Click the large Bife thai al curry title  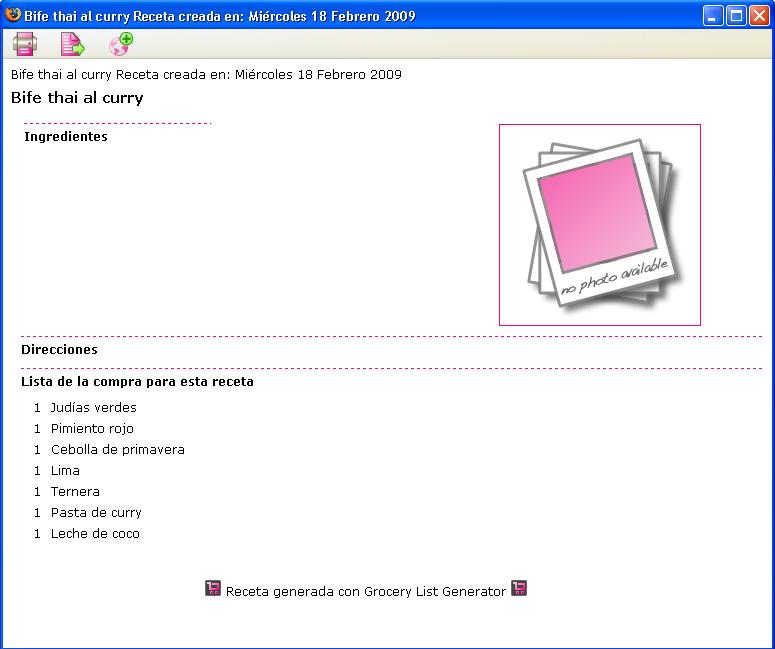click(77, 98)
